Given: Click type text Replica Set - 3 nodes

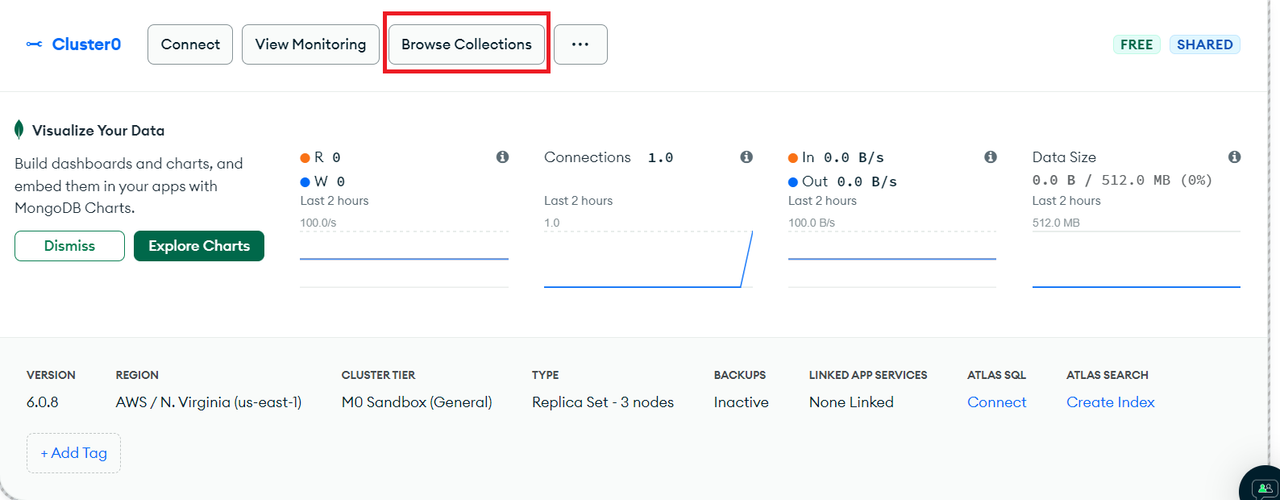Looking at the screenshot, I should click(603, 402).
